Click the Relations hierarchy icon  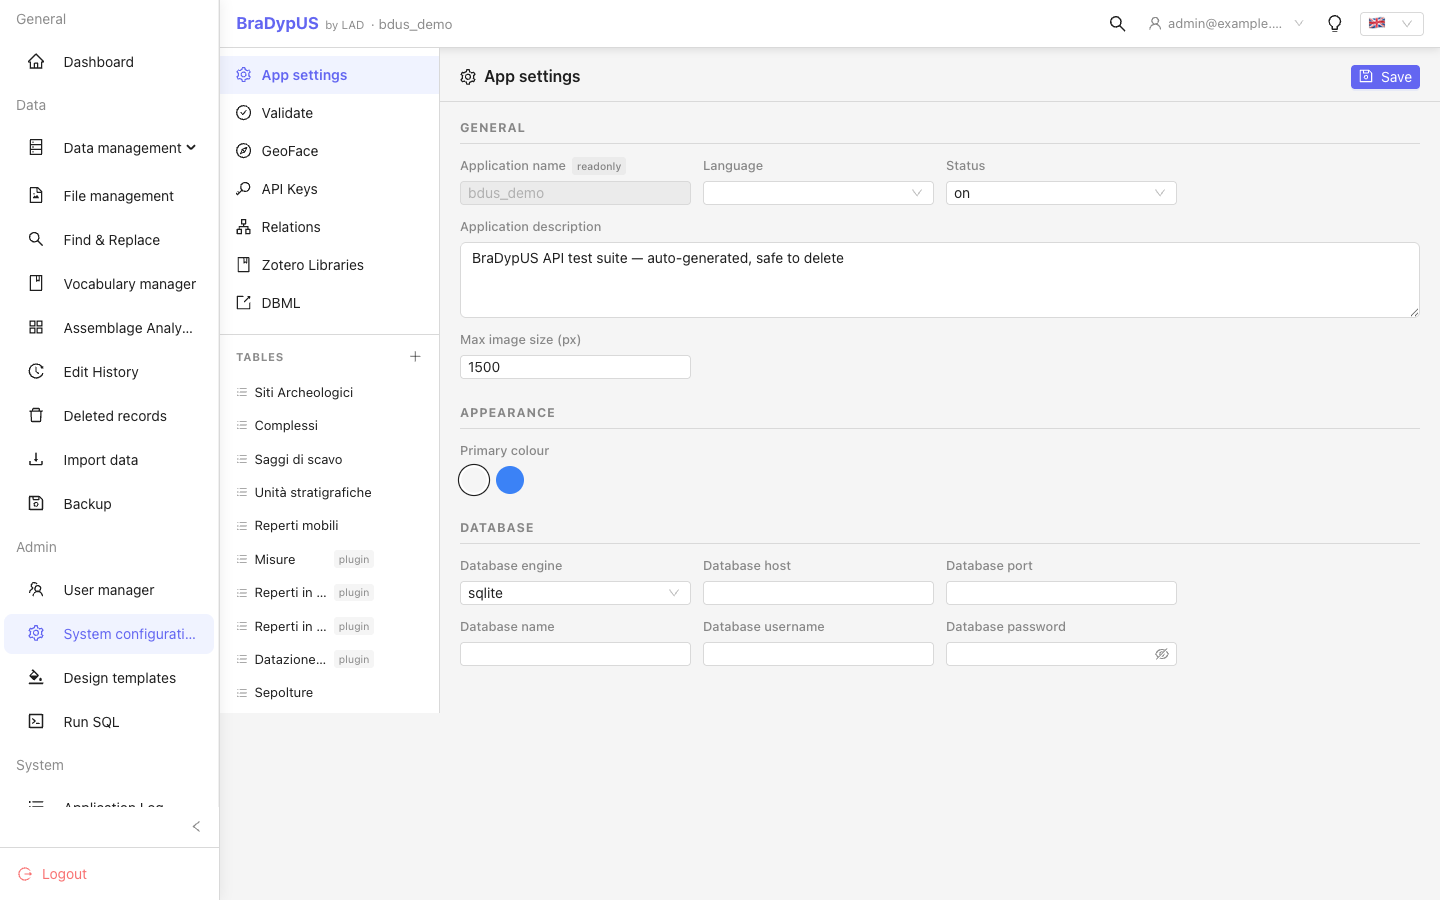(x=243, y=227)
